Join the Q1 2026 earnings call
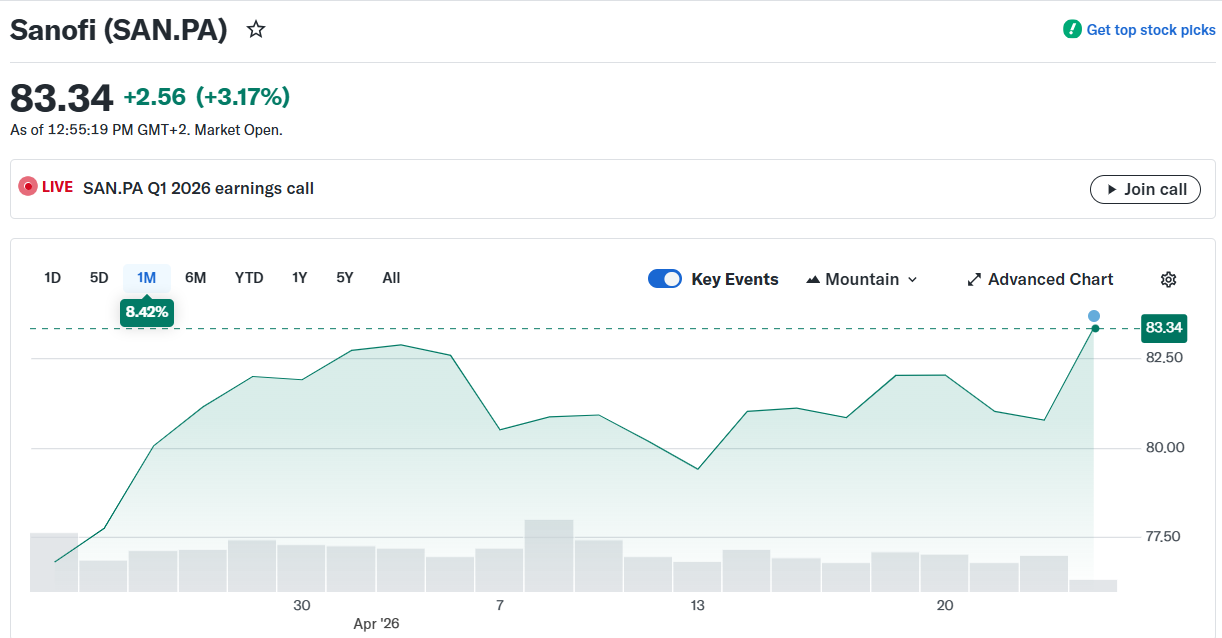This screenshot has width=1222, height=638. click(x=1145, y=189)
